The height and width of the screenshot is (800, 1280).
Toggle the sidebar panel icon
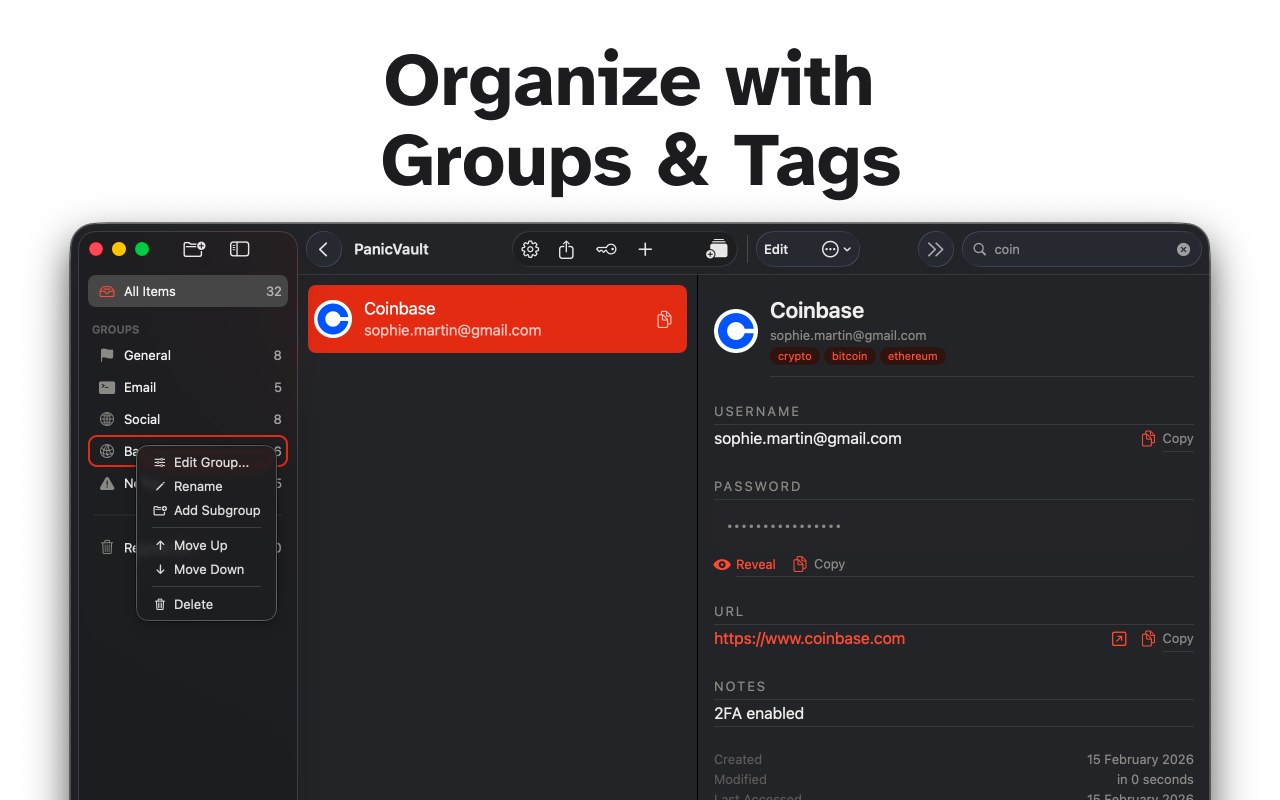[x=239, y=249]
